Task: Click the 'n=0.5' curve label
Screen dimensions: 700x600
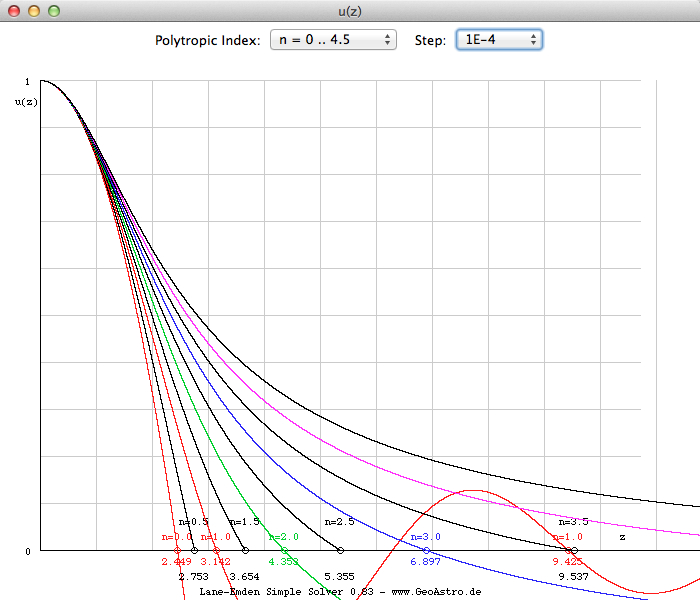Action: pos(193,521)
